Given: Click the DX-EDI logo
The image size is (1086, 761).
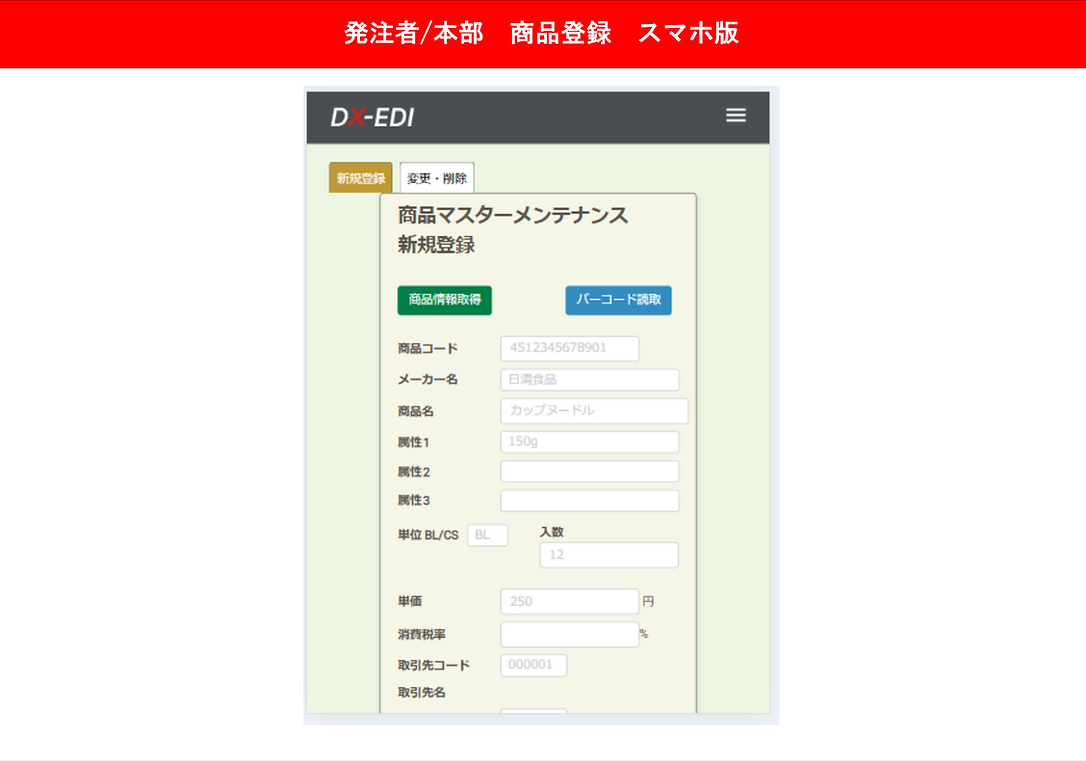Looking at the screenshot, I should point(373,118).
